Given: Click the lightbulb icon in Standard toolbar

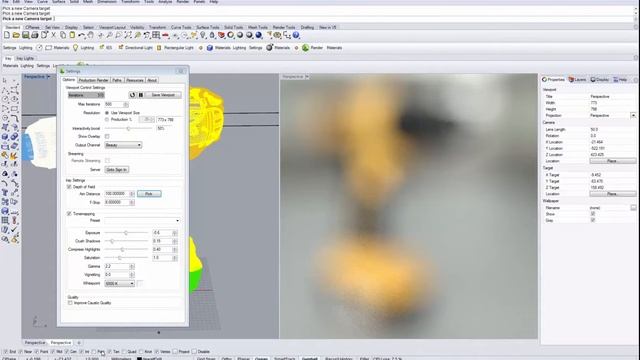Looking at the screenshot, I should (x=202, y=36).
